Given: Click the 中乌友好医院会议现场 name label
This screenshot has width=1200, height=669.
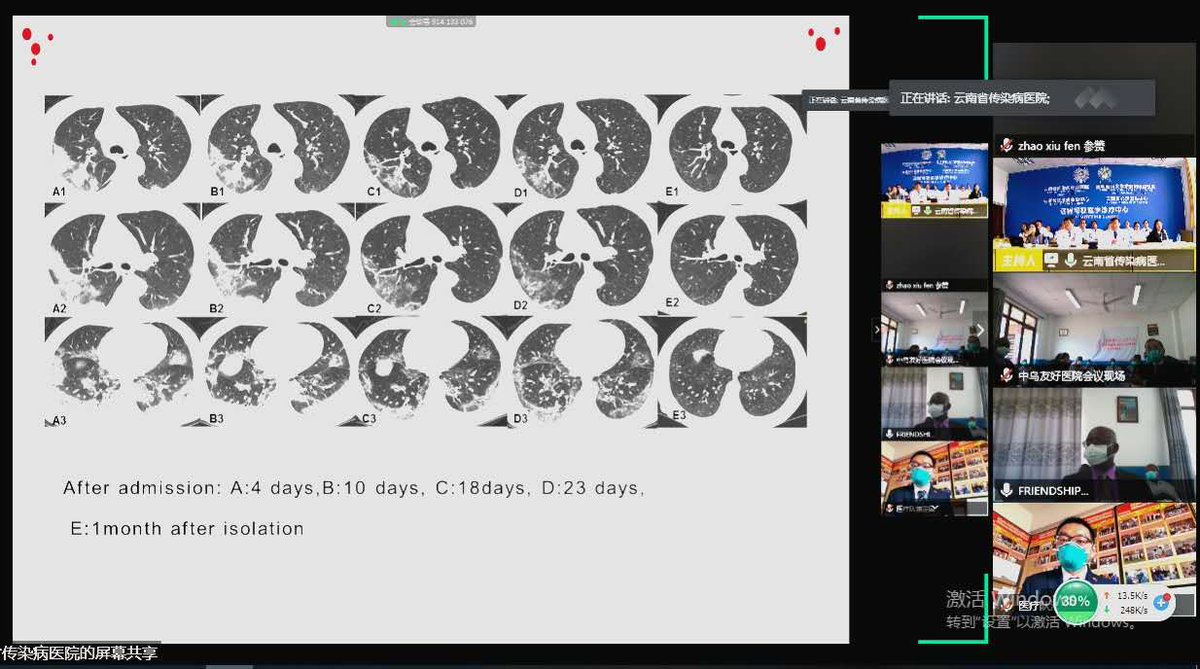Looking at the screenshot, I should pyautogui.click(x=1073, y=376).
